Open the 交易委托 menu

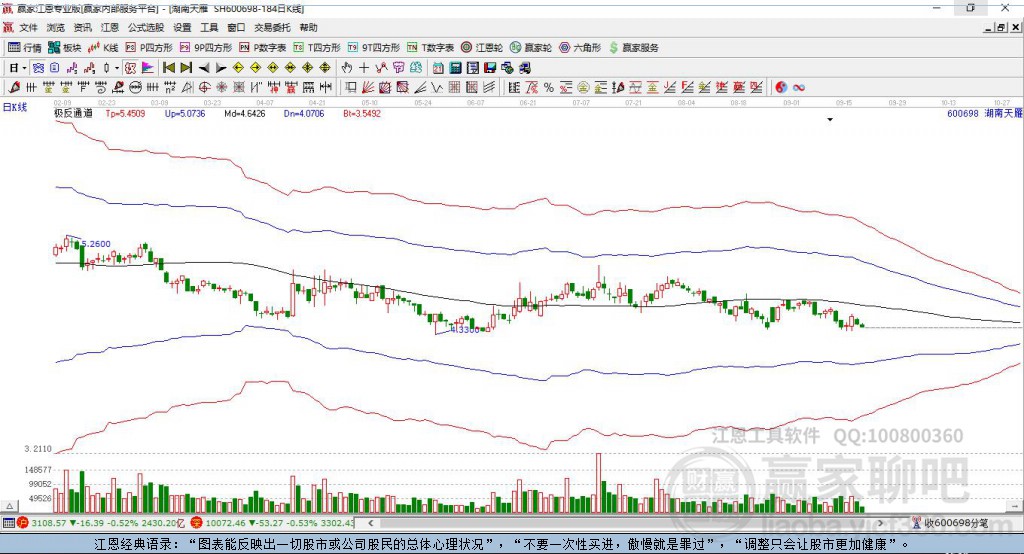272,27
